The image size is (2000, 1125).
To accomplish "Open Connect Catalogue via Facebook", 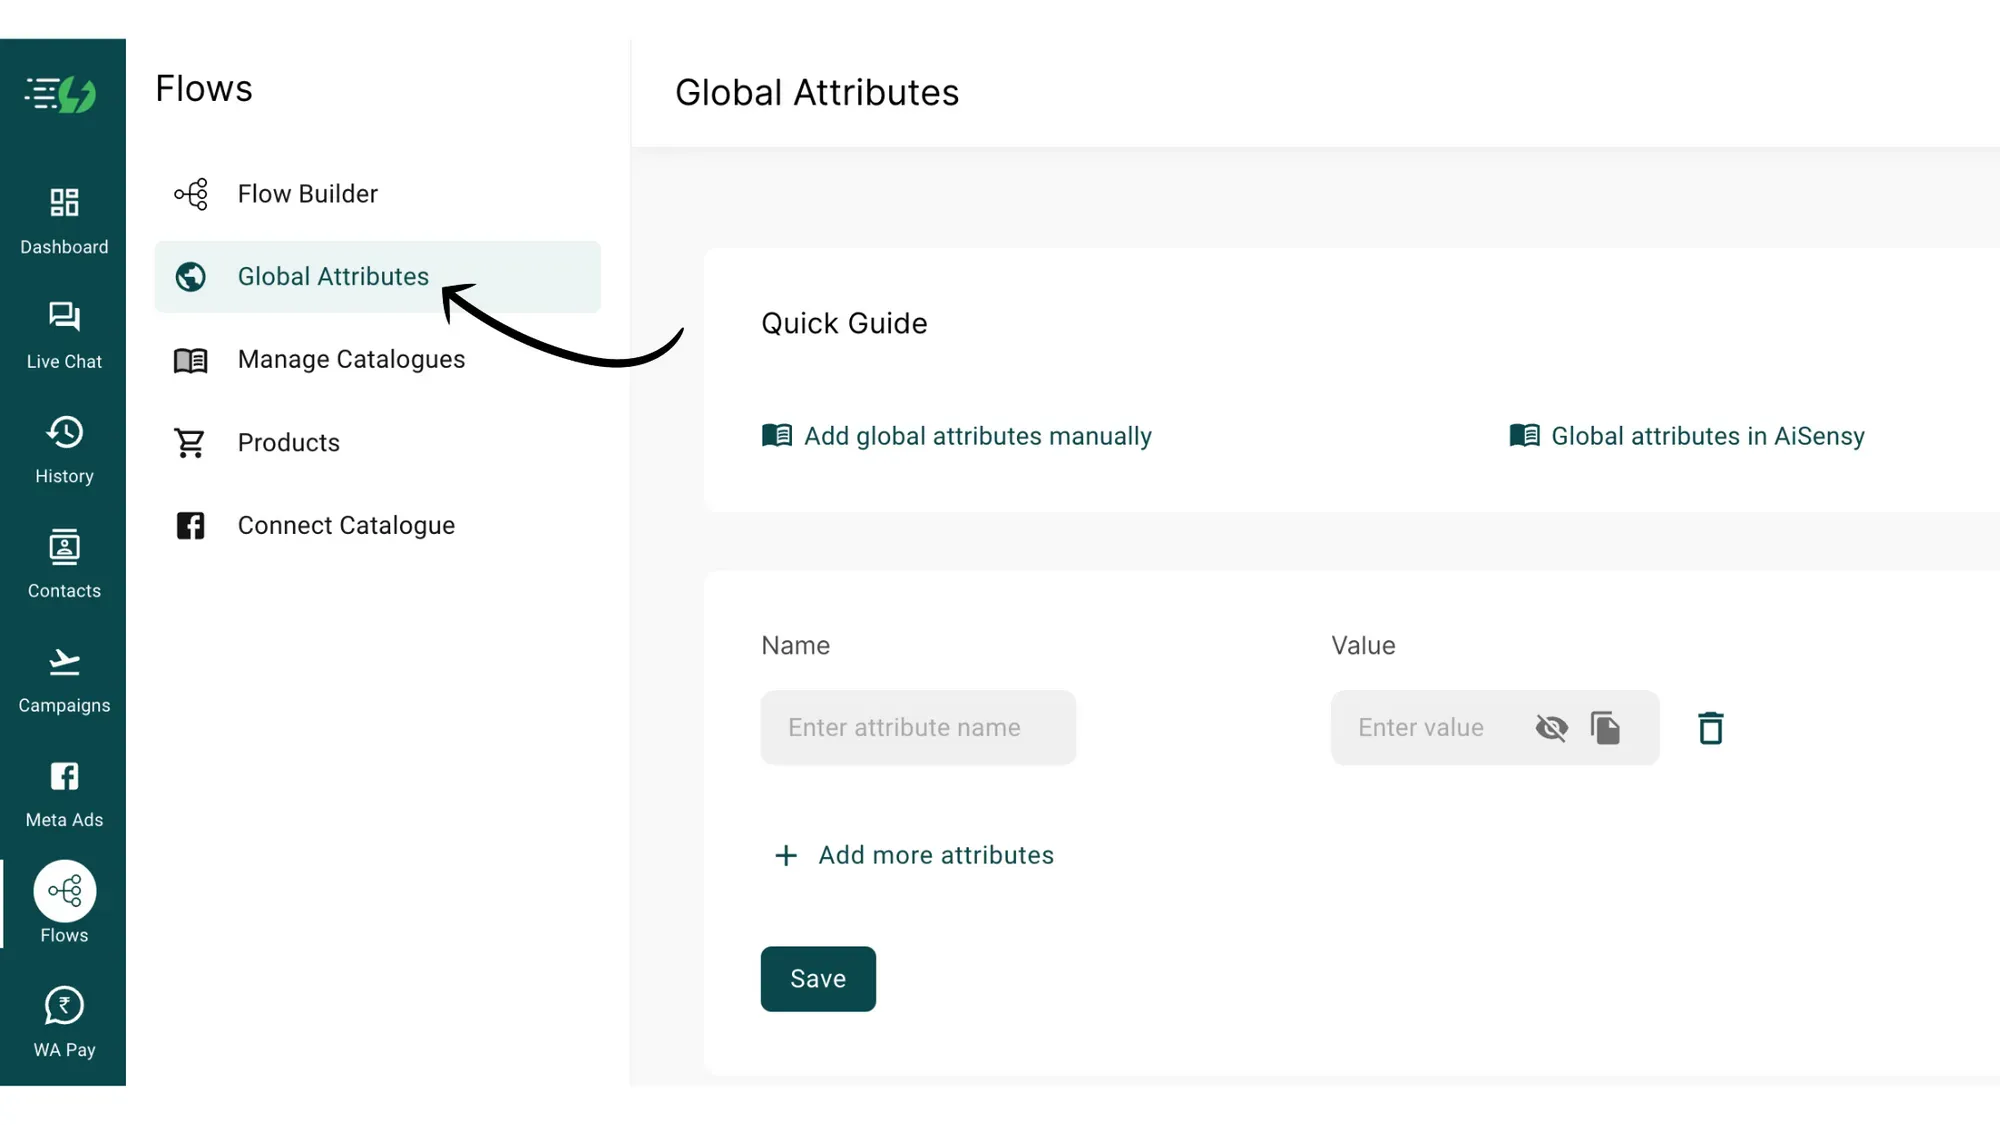I will click(x=345, y=525).
